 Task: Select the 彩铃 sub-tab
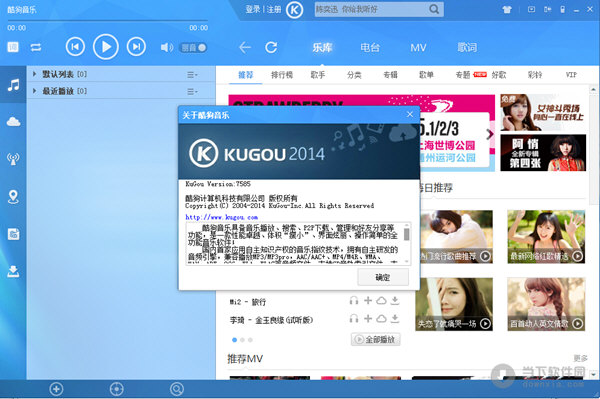tap(535, 75)
